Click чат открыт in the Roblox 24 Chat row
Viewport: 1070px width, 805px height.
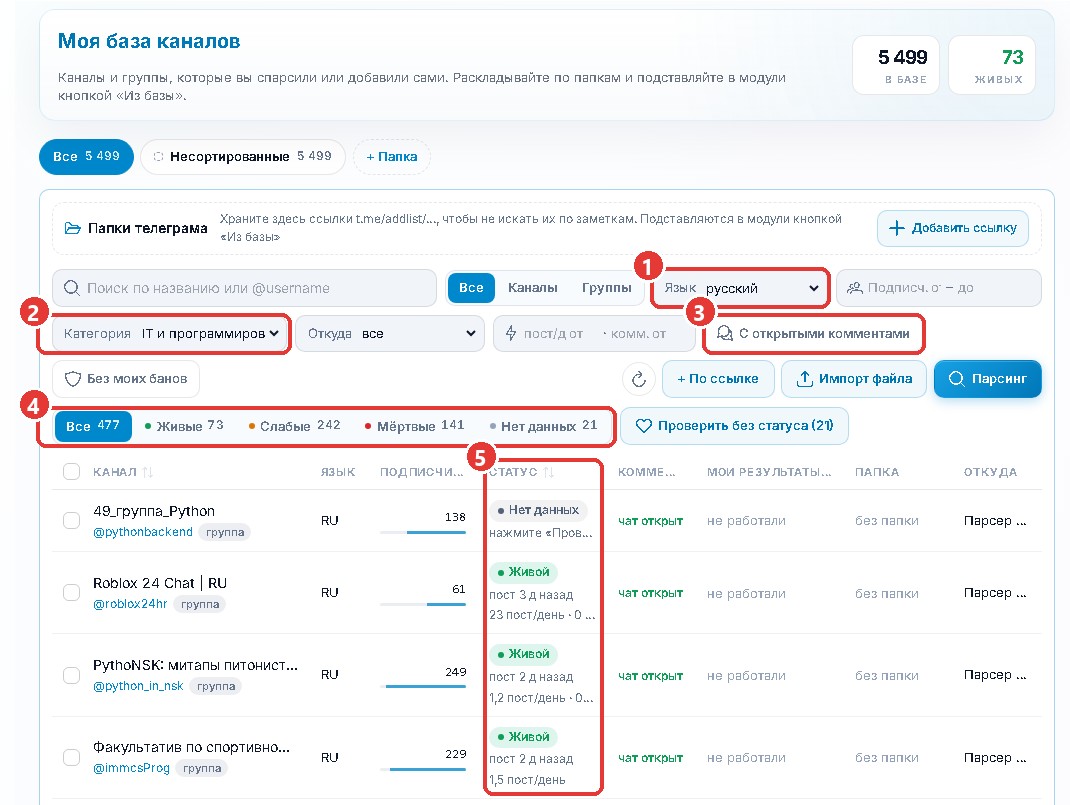pos(650,593)
